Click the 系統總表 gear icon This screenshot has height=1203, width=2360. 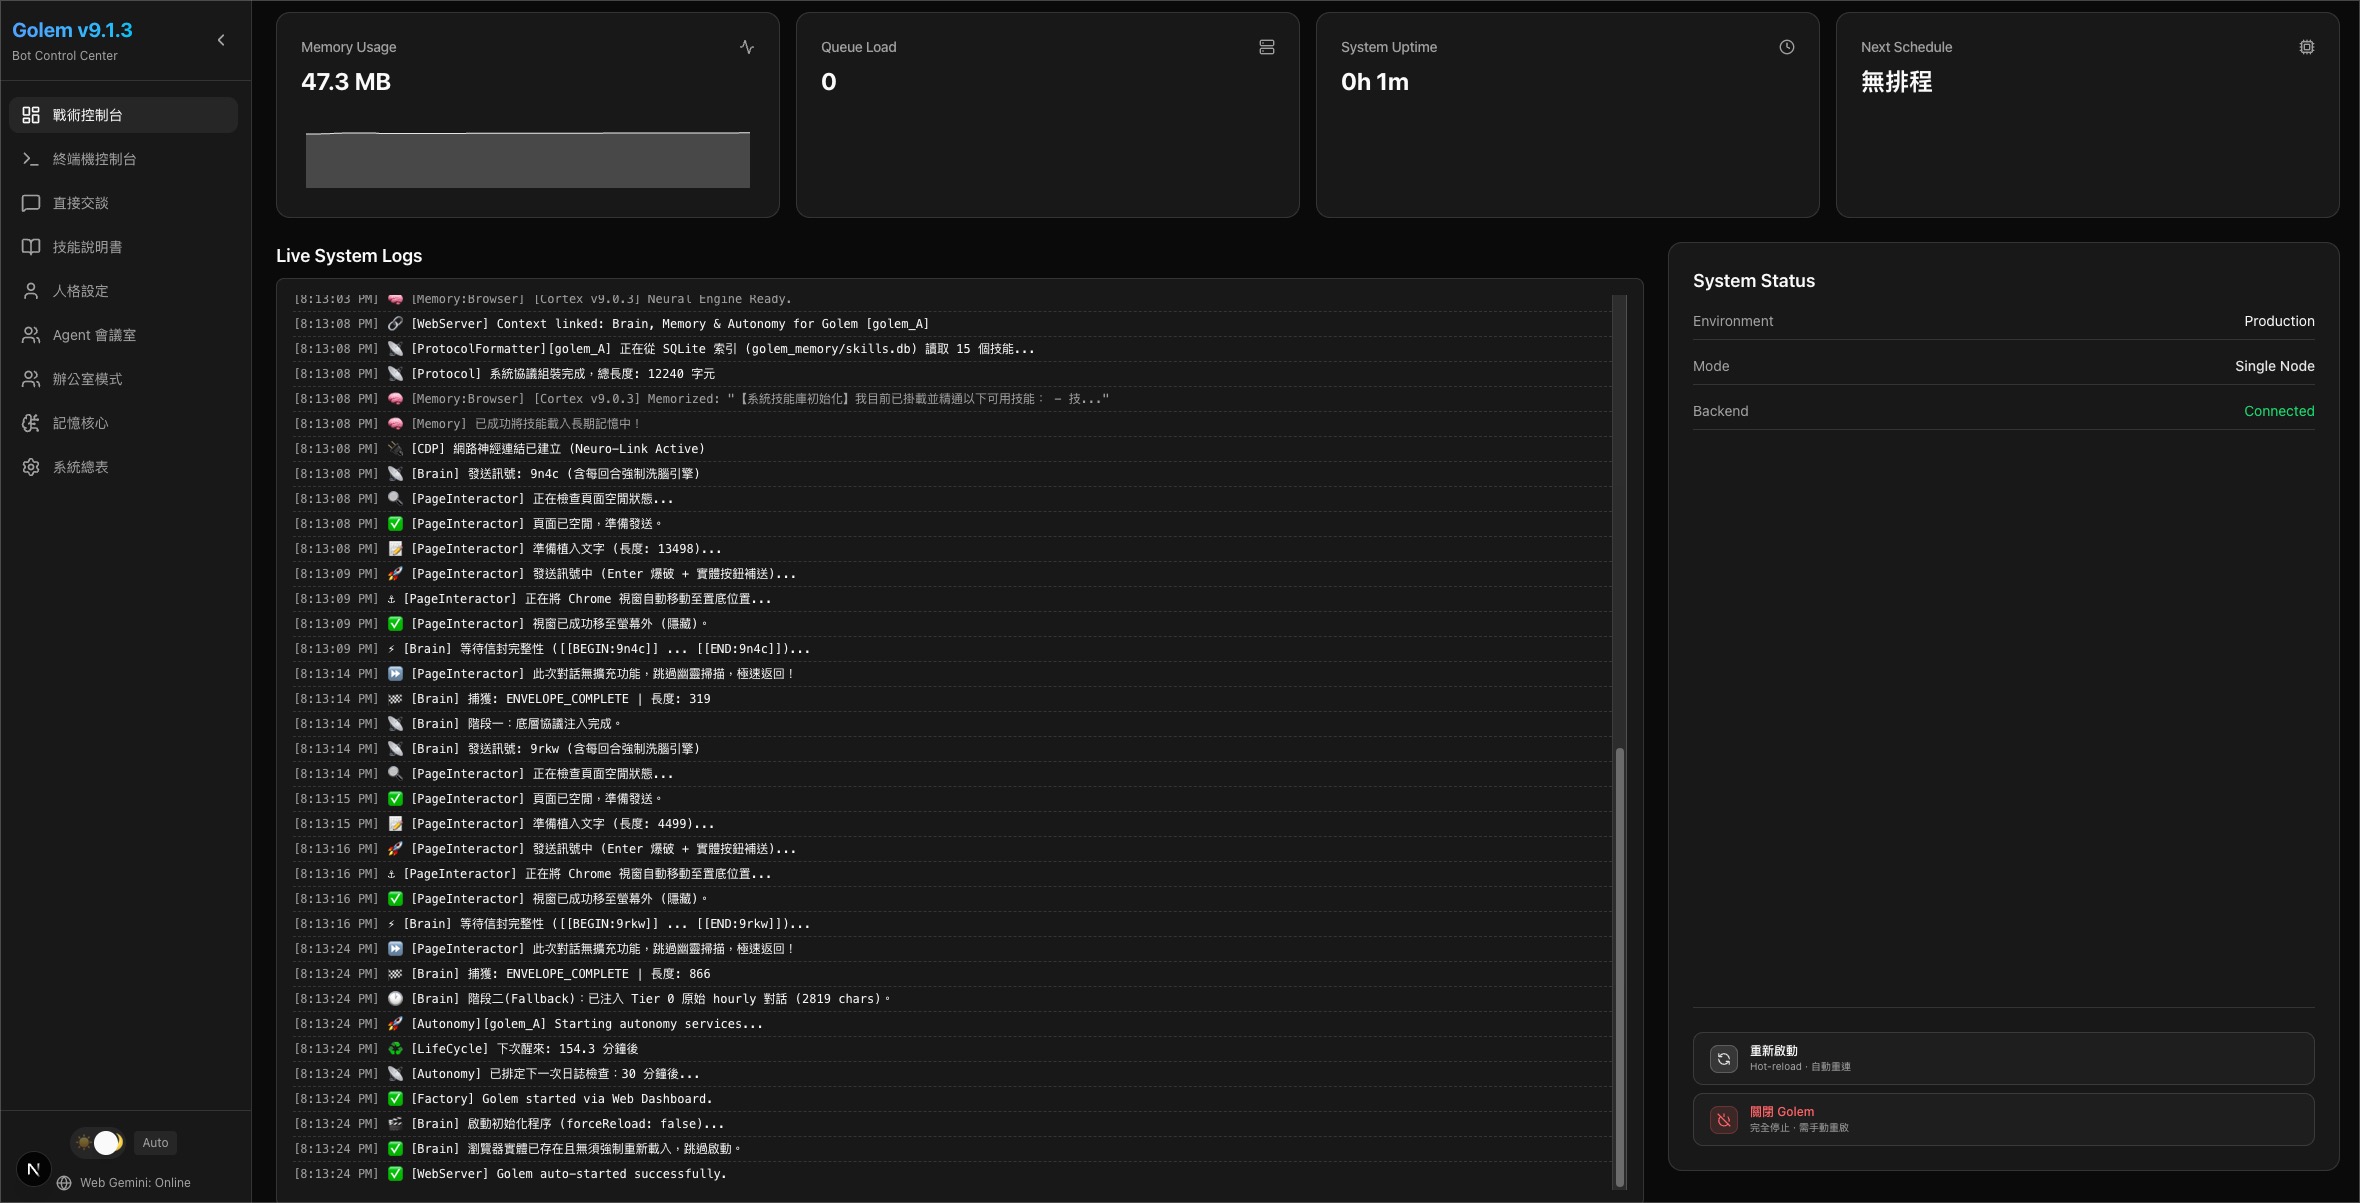[31, 467]
